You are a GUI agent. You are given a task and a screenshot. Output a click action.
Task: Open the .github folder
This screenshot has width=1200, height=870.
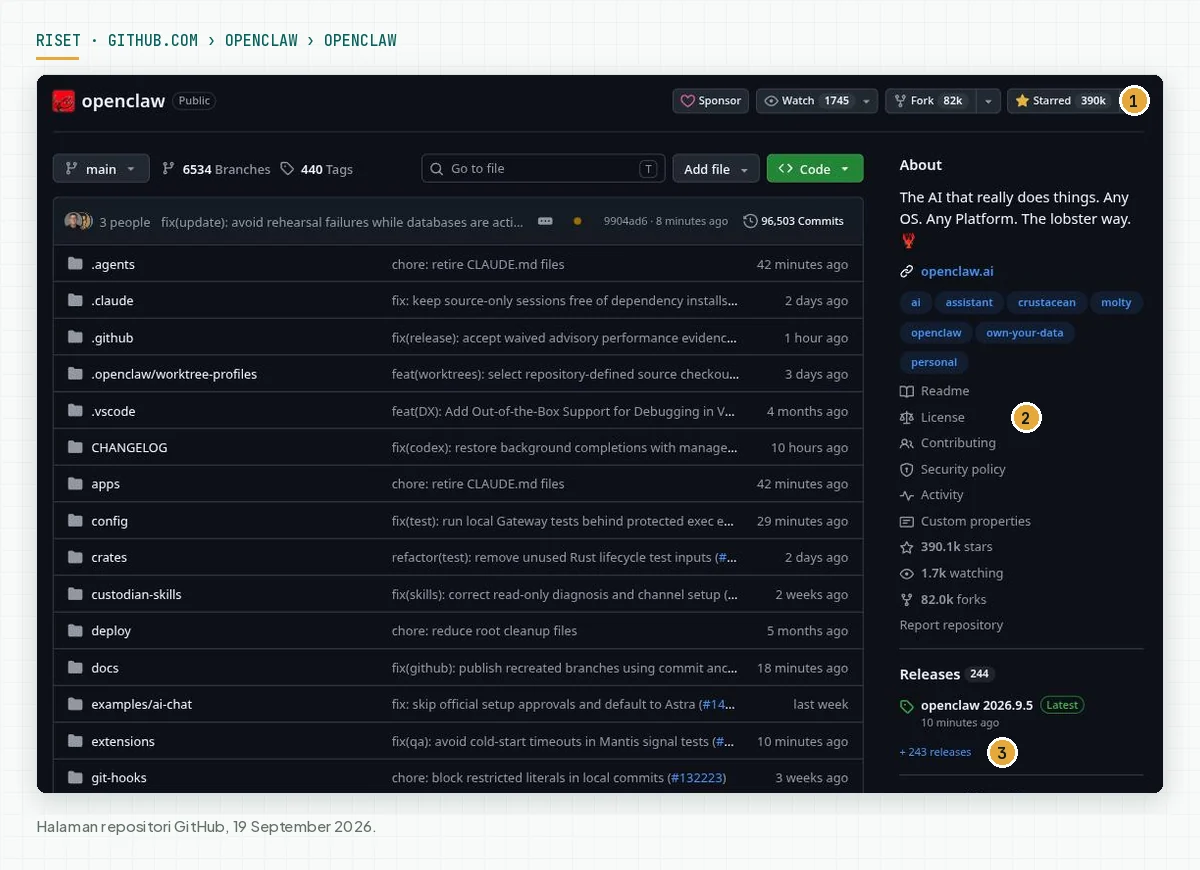112,338
